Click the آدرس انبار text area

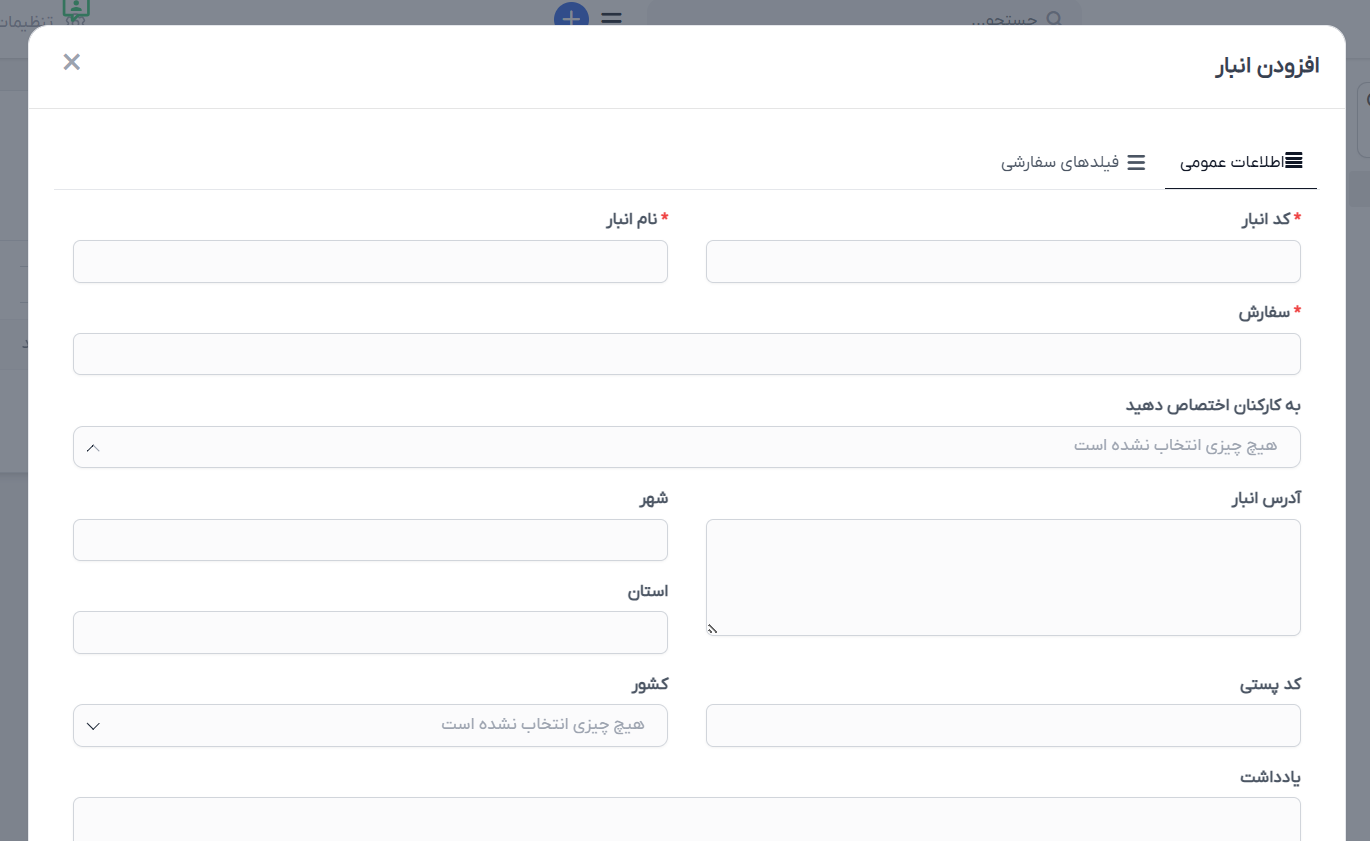(1003, 577)
